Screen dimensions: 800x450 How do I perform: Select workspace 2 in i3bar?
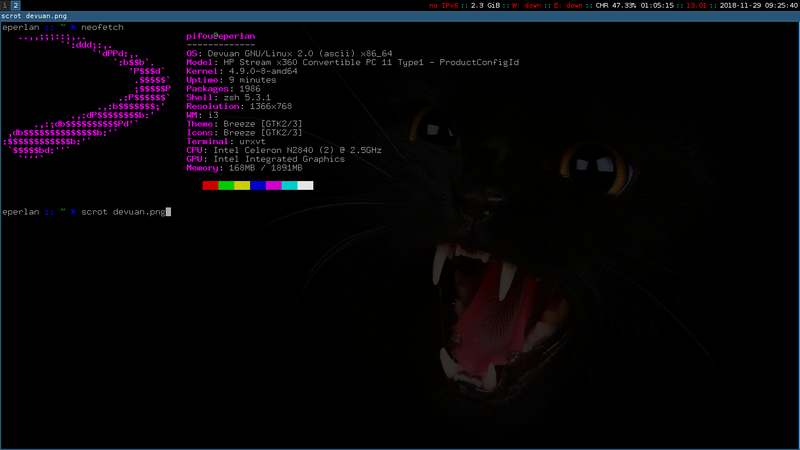pyautogui.click(x=15, y=5)
